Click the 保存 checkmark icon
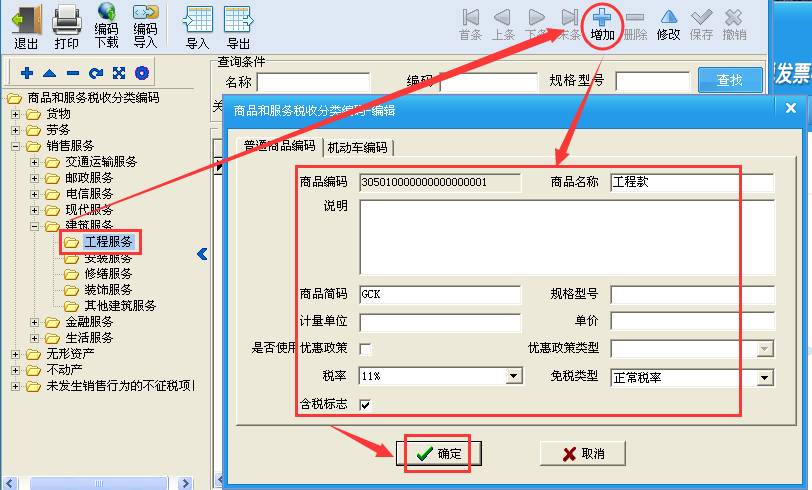 701,18
